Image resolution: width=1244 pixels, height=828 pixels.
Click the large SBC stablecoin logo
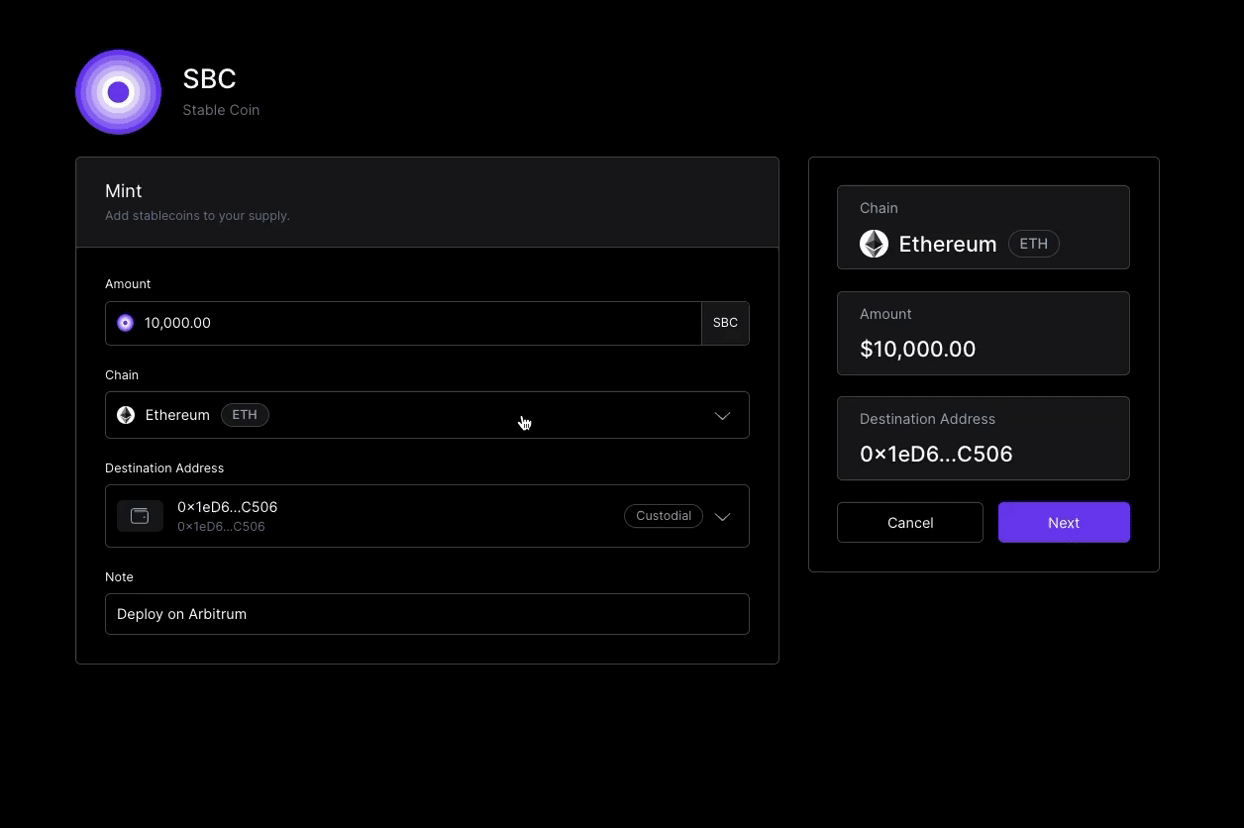tap(118, 92)
